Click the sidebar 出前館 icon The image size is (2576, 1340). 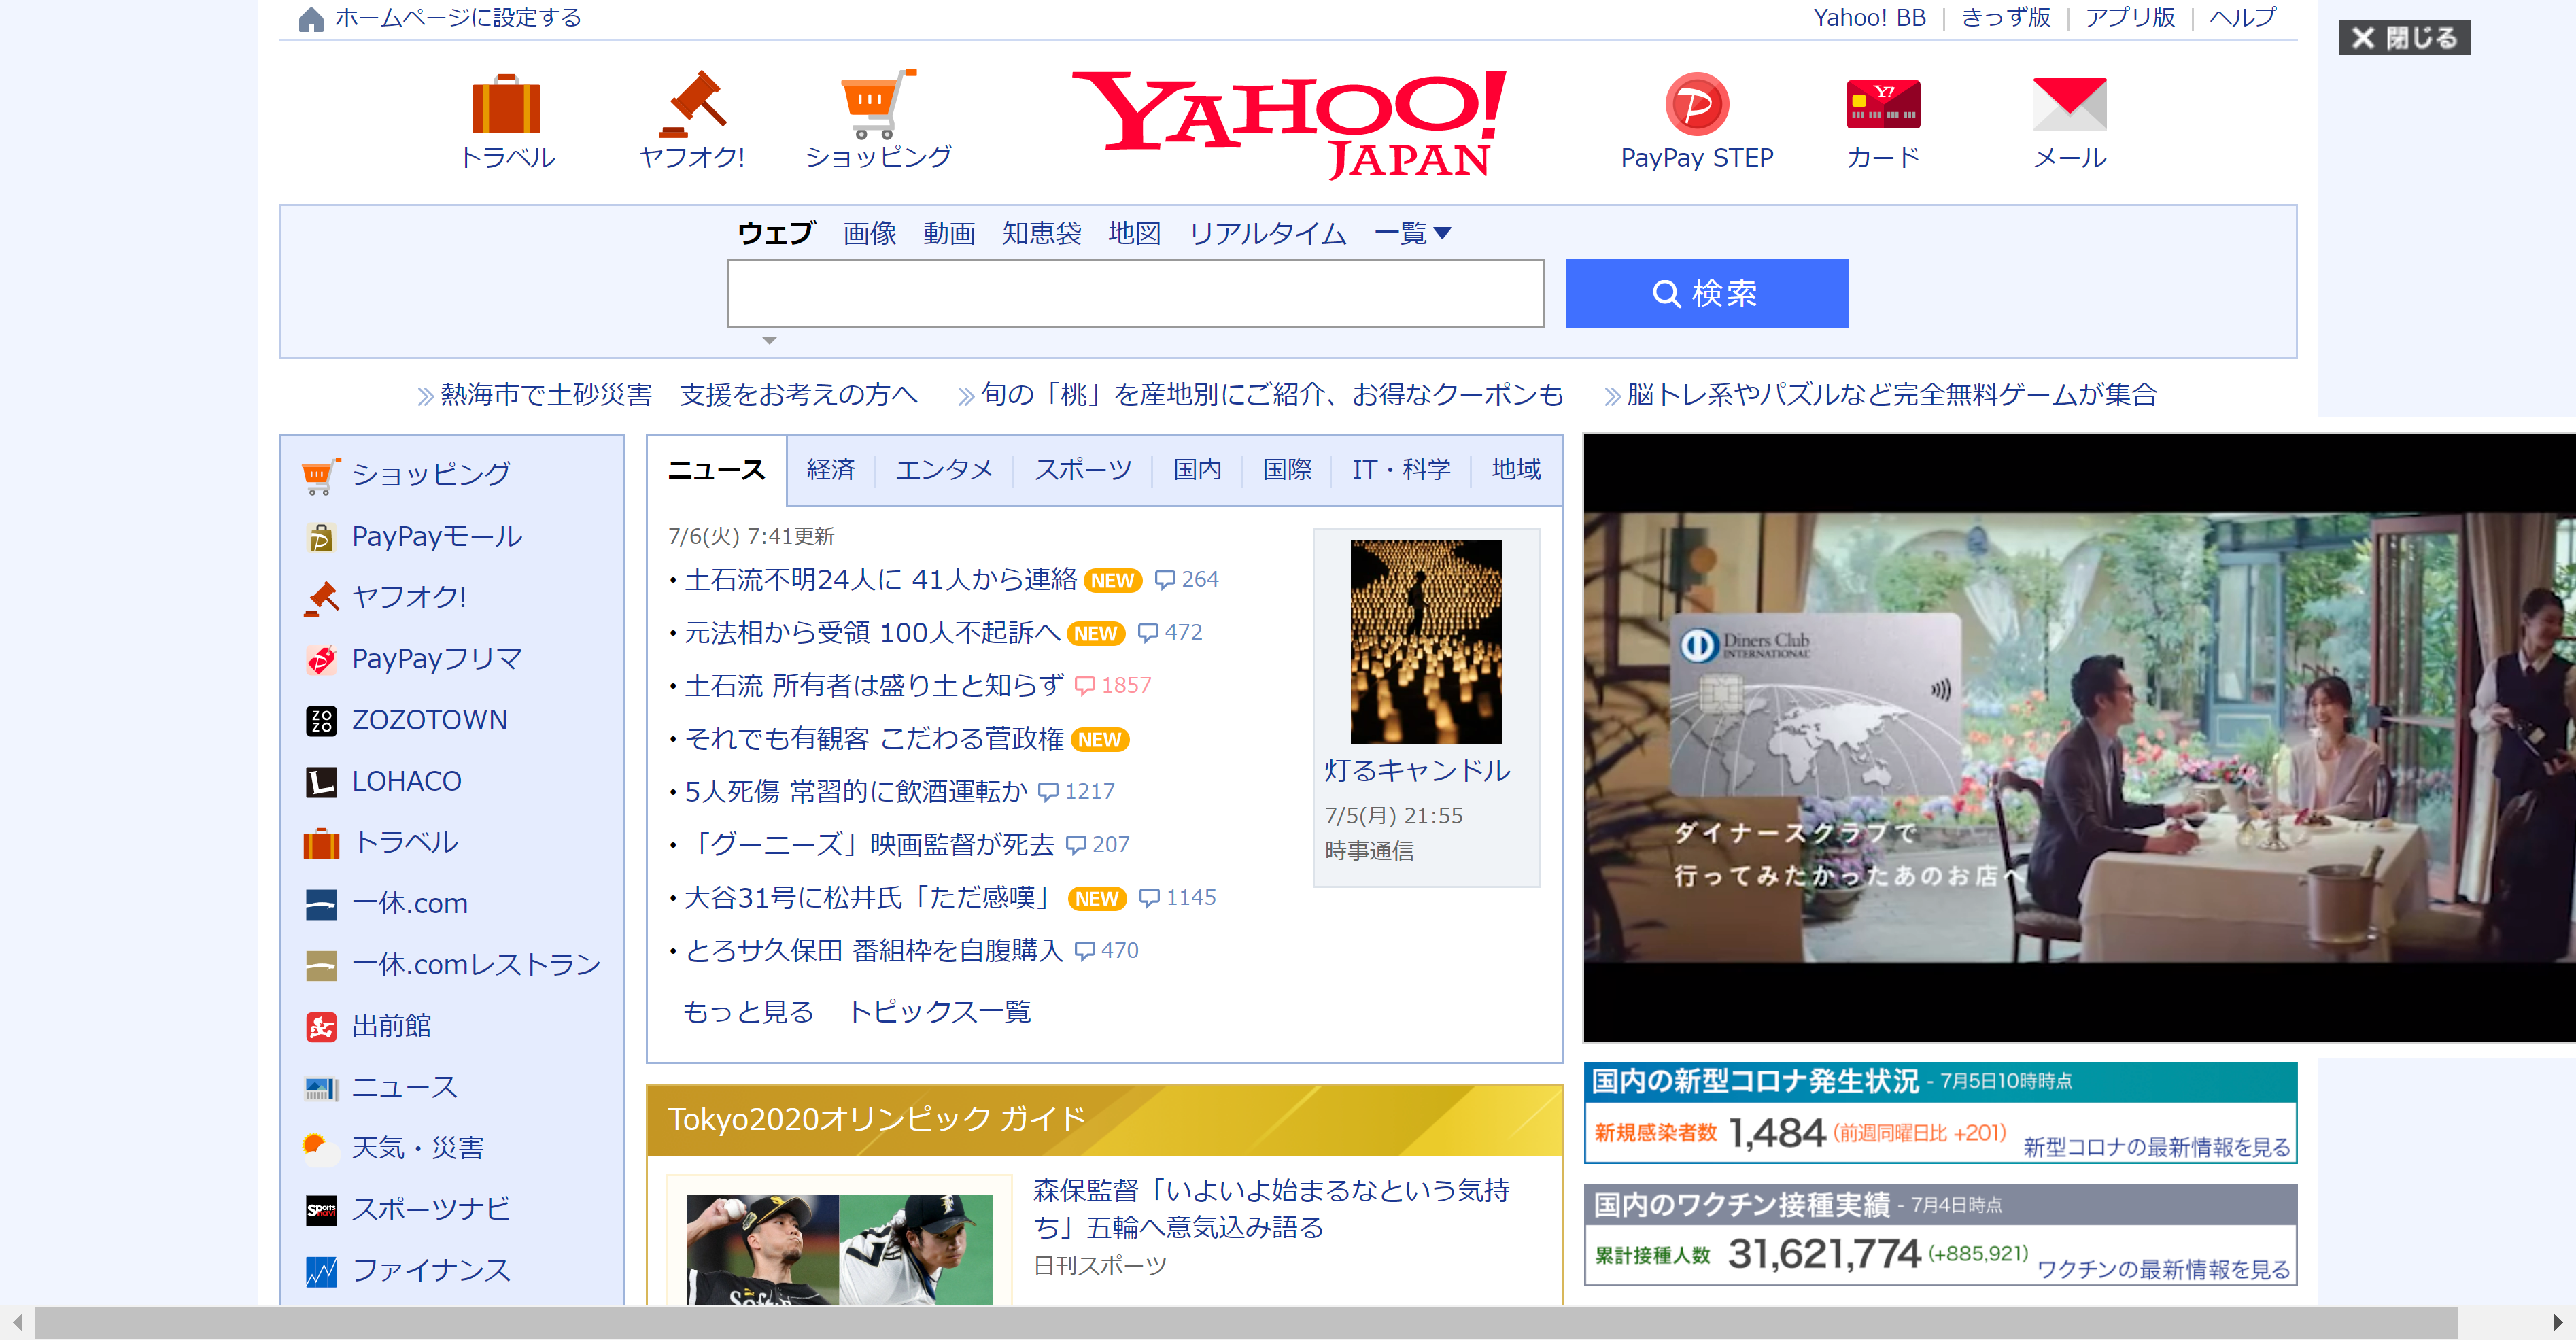coord(320,1026)
